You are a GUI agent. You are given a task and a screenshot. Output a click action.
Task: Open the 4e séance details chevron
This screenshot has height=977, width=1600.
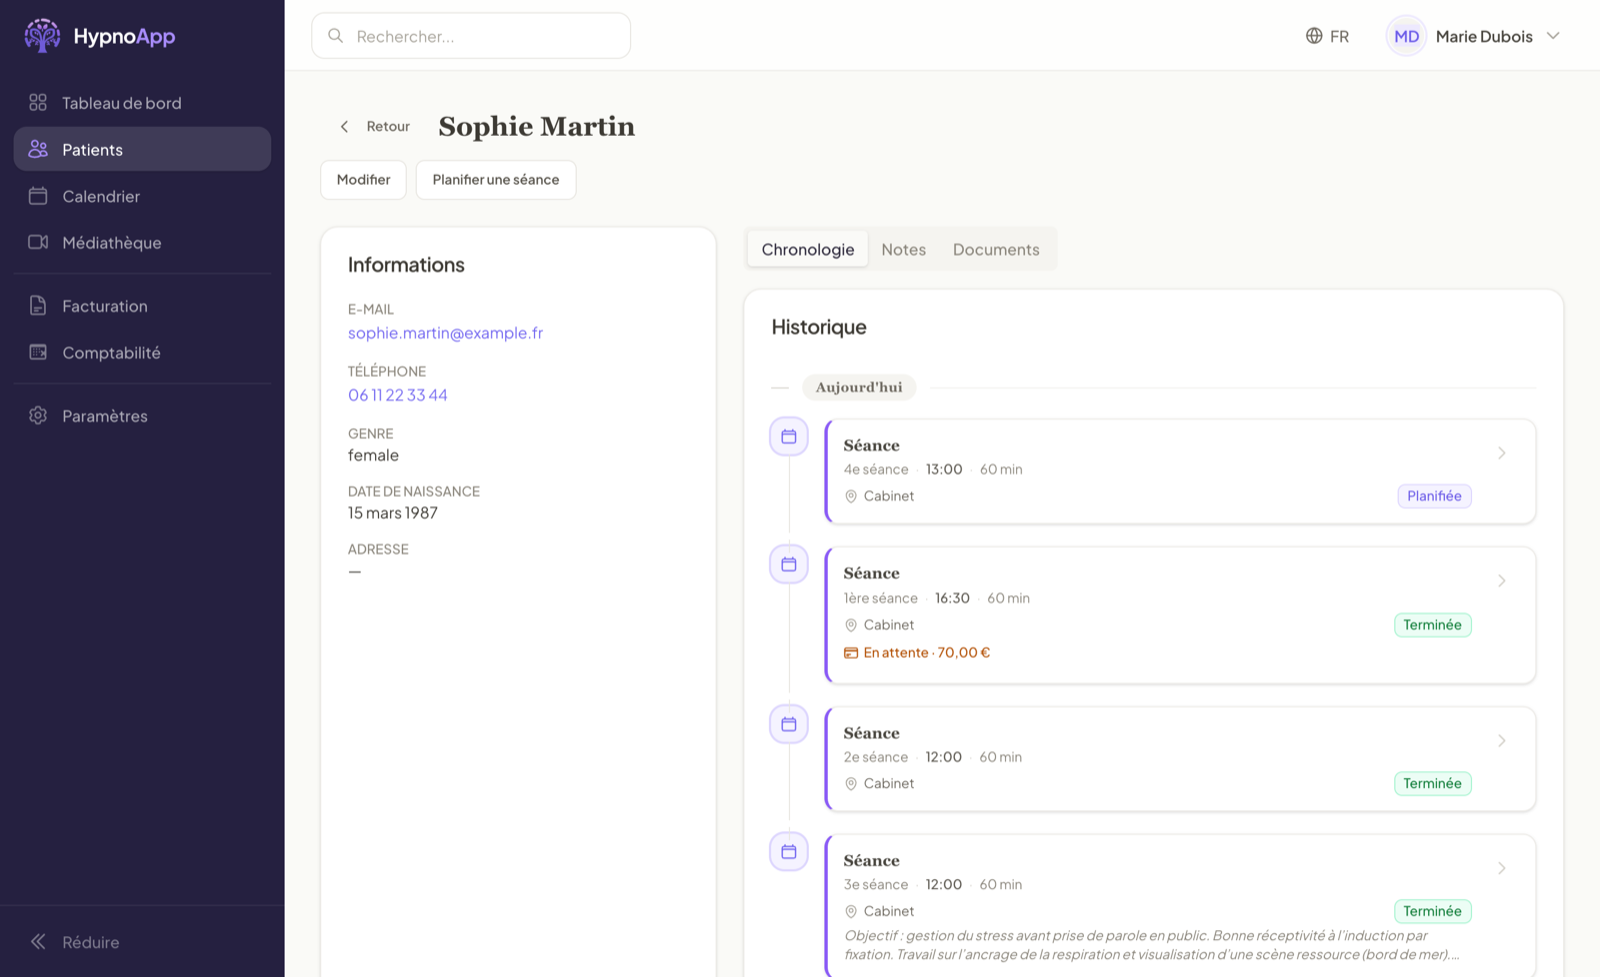1502,453
